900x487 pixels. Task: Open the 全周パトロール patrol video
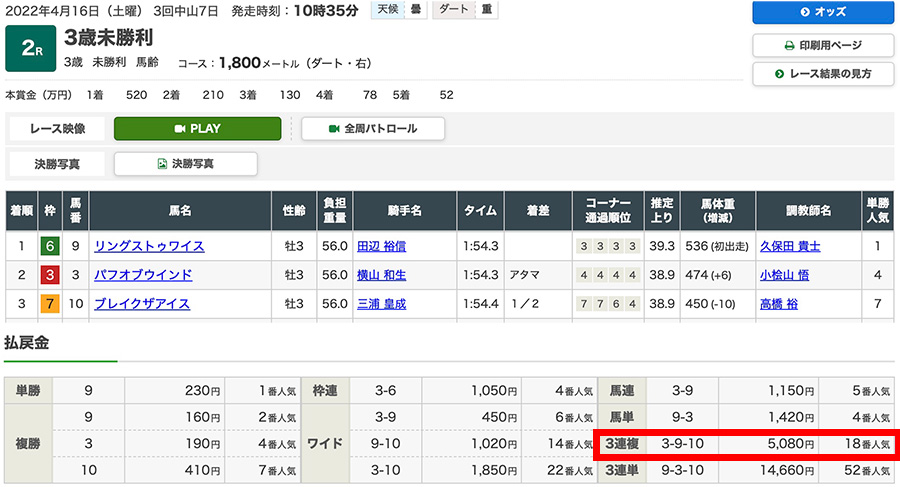coord(372,129)
